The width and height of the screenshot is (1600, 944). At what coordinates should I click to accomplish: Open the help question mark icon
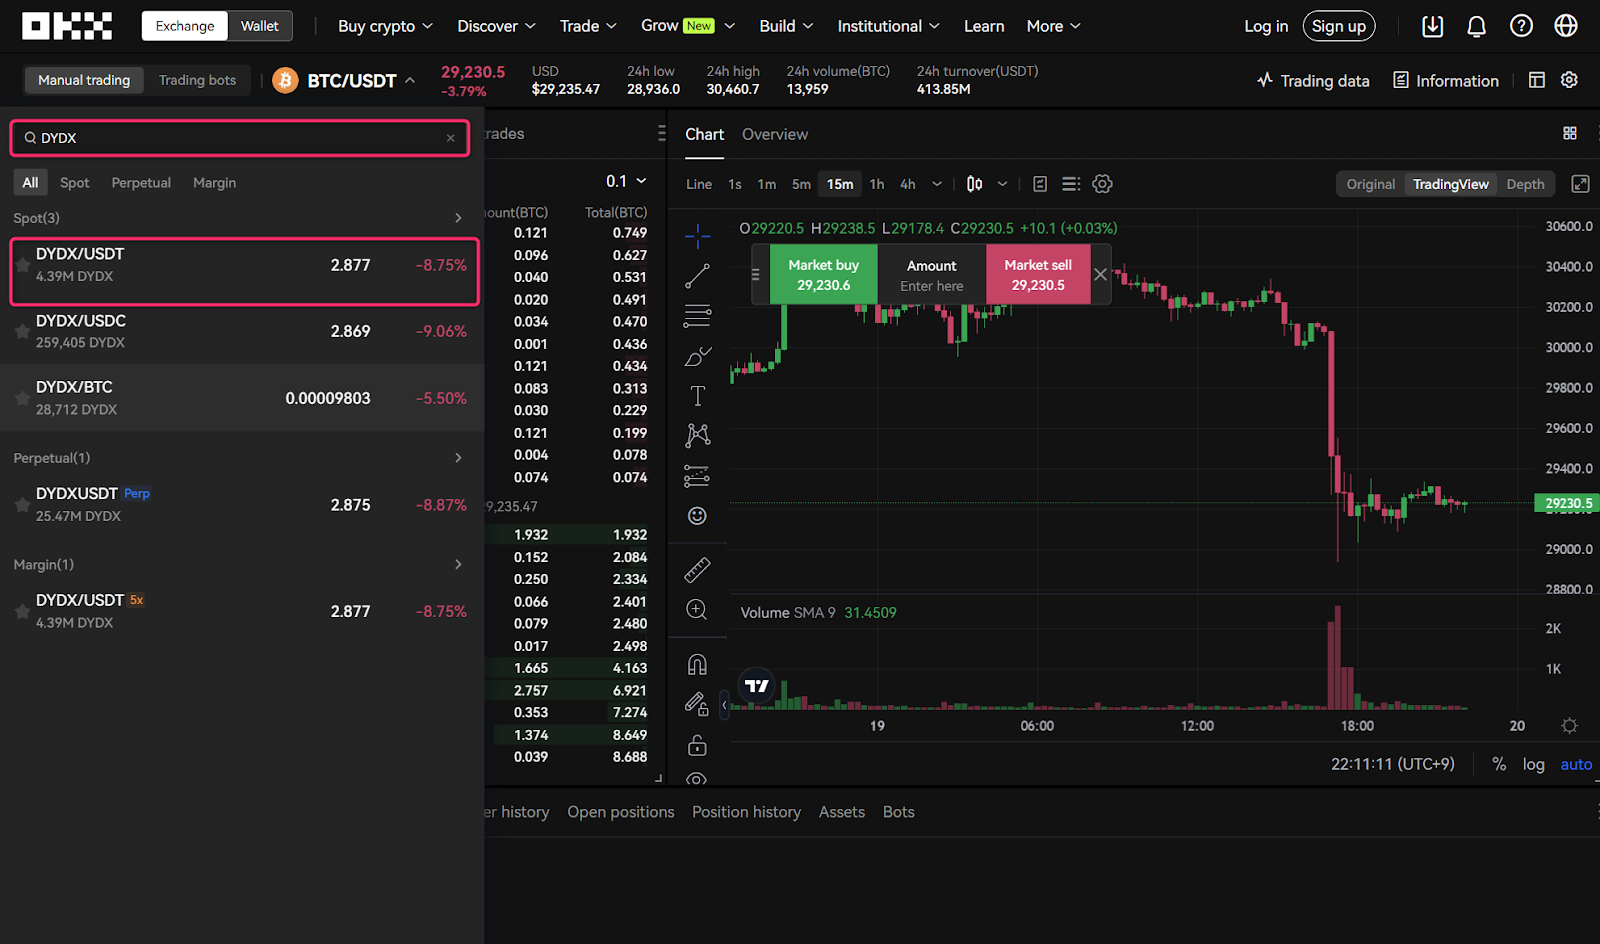1521,26
